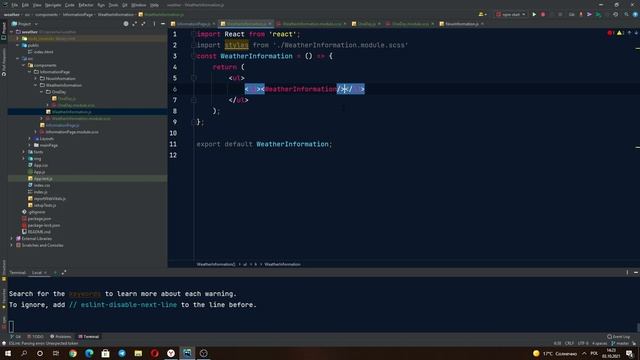Collapse the public folder

(x=18, y=45)
